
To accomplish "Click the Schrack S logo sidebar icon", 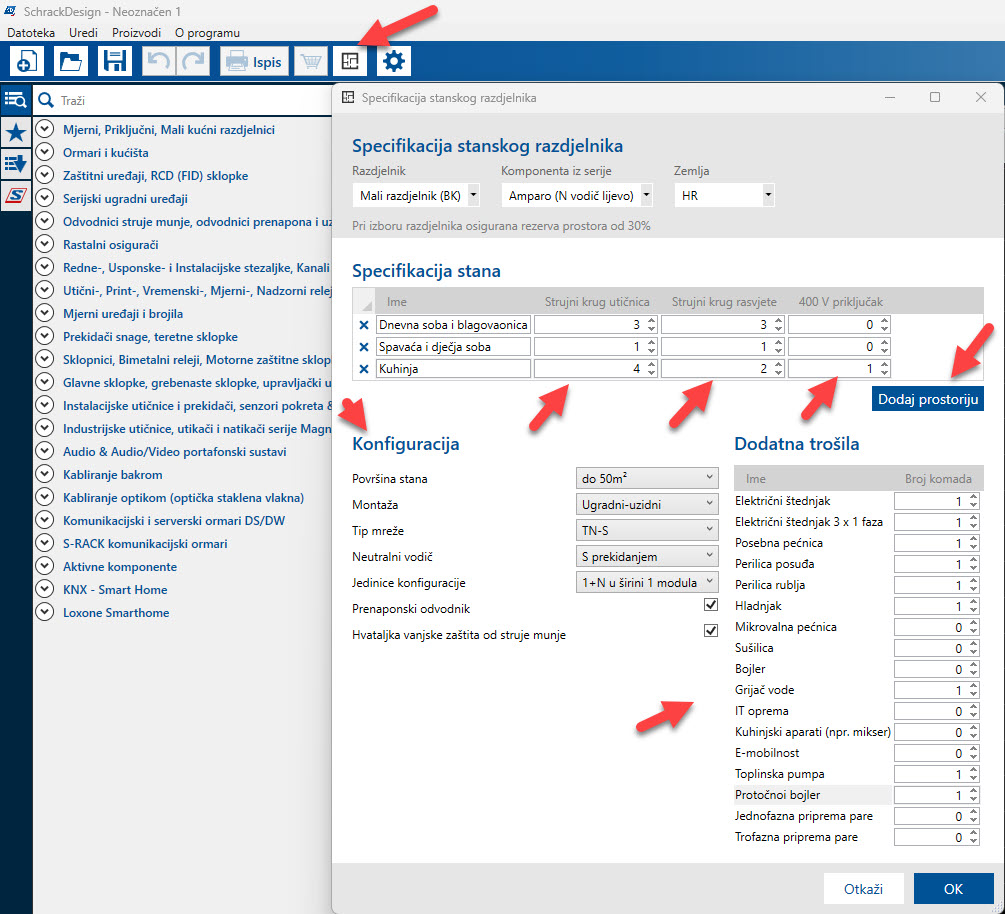I will (x=16, y=194).
